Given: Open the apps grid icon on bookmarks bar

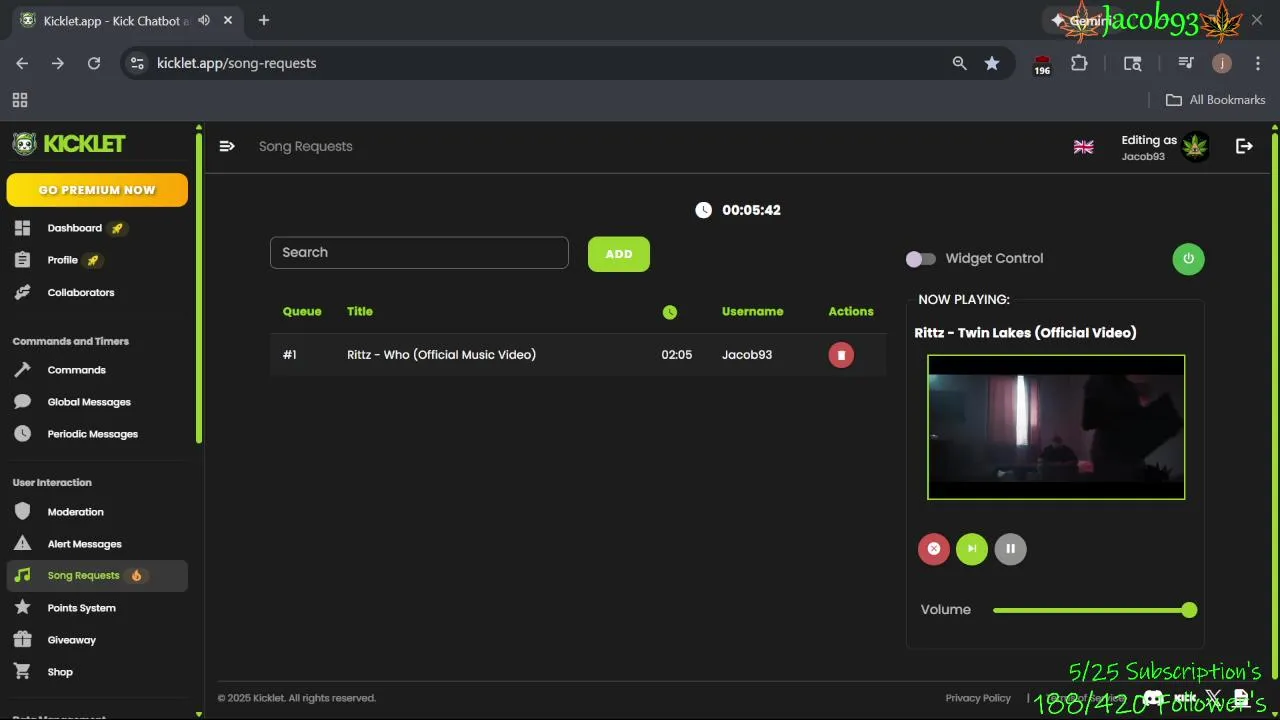Looking at the screenshot, I should pyautogui.click(x=20, y=100).
